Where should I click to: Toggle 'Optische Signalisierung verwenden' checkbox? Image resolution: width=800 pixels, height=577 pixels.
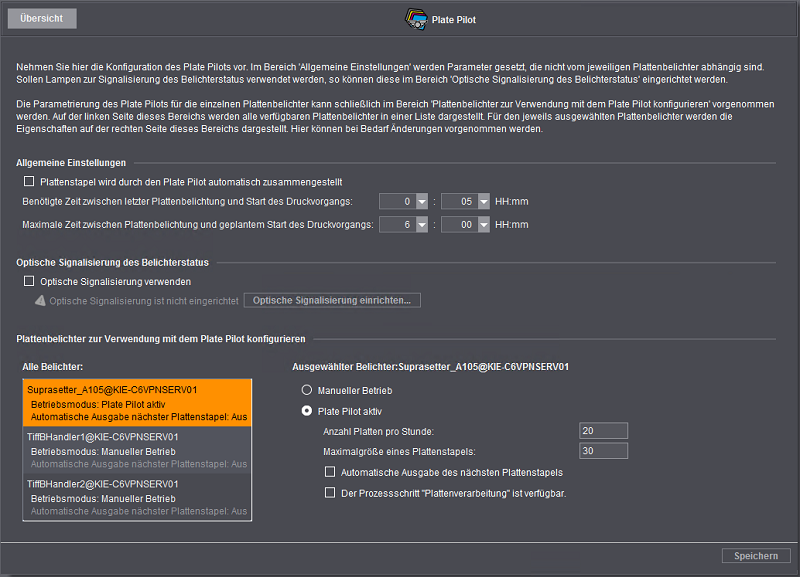[x=28, y=282]
